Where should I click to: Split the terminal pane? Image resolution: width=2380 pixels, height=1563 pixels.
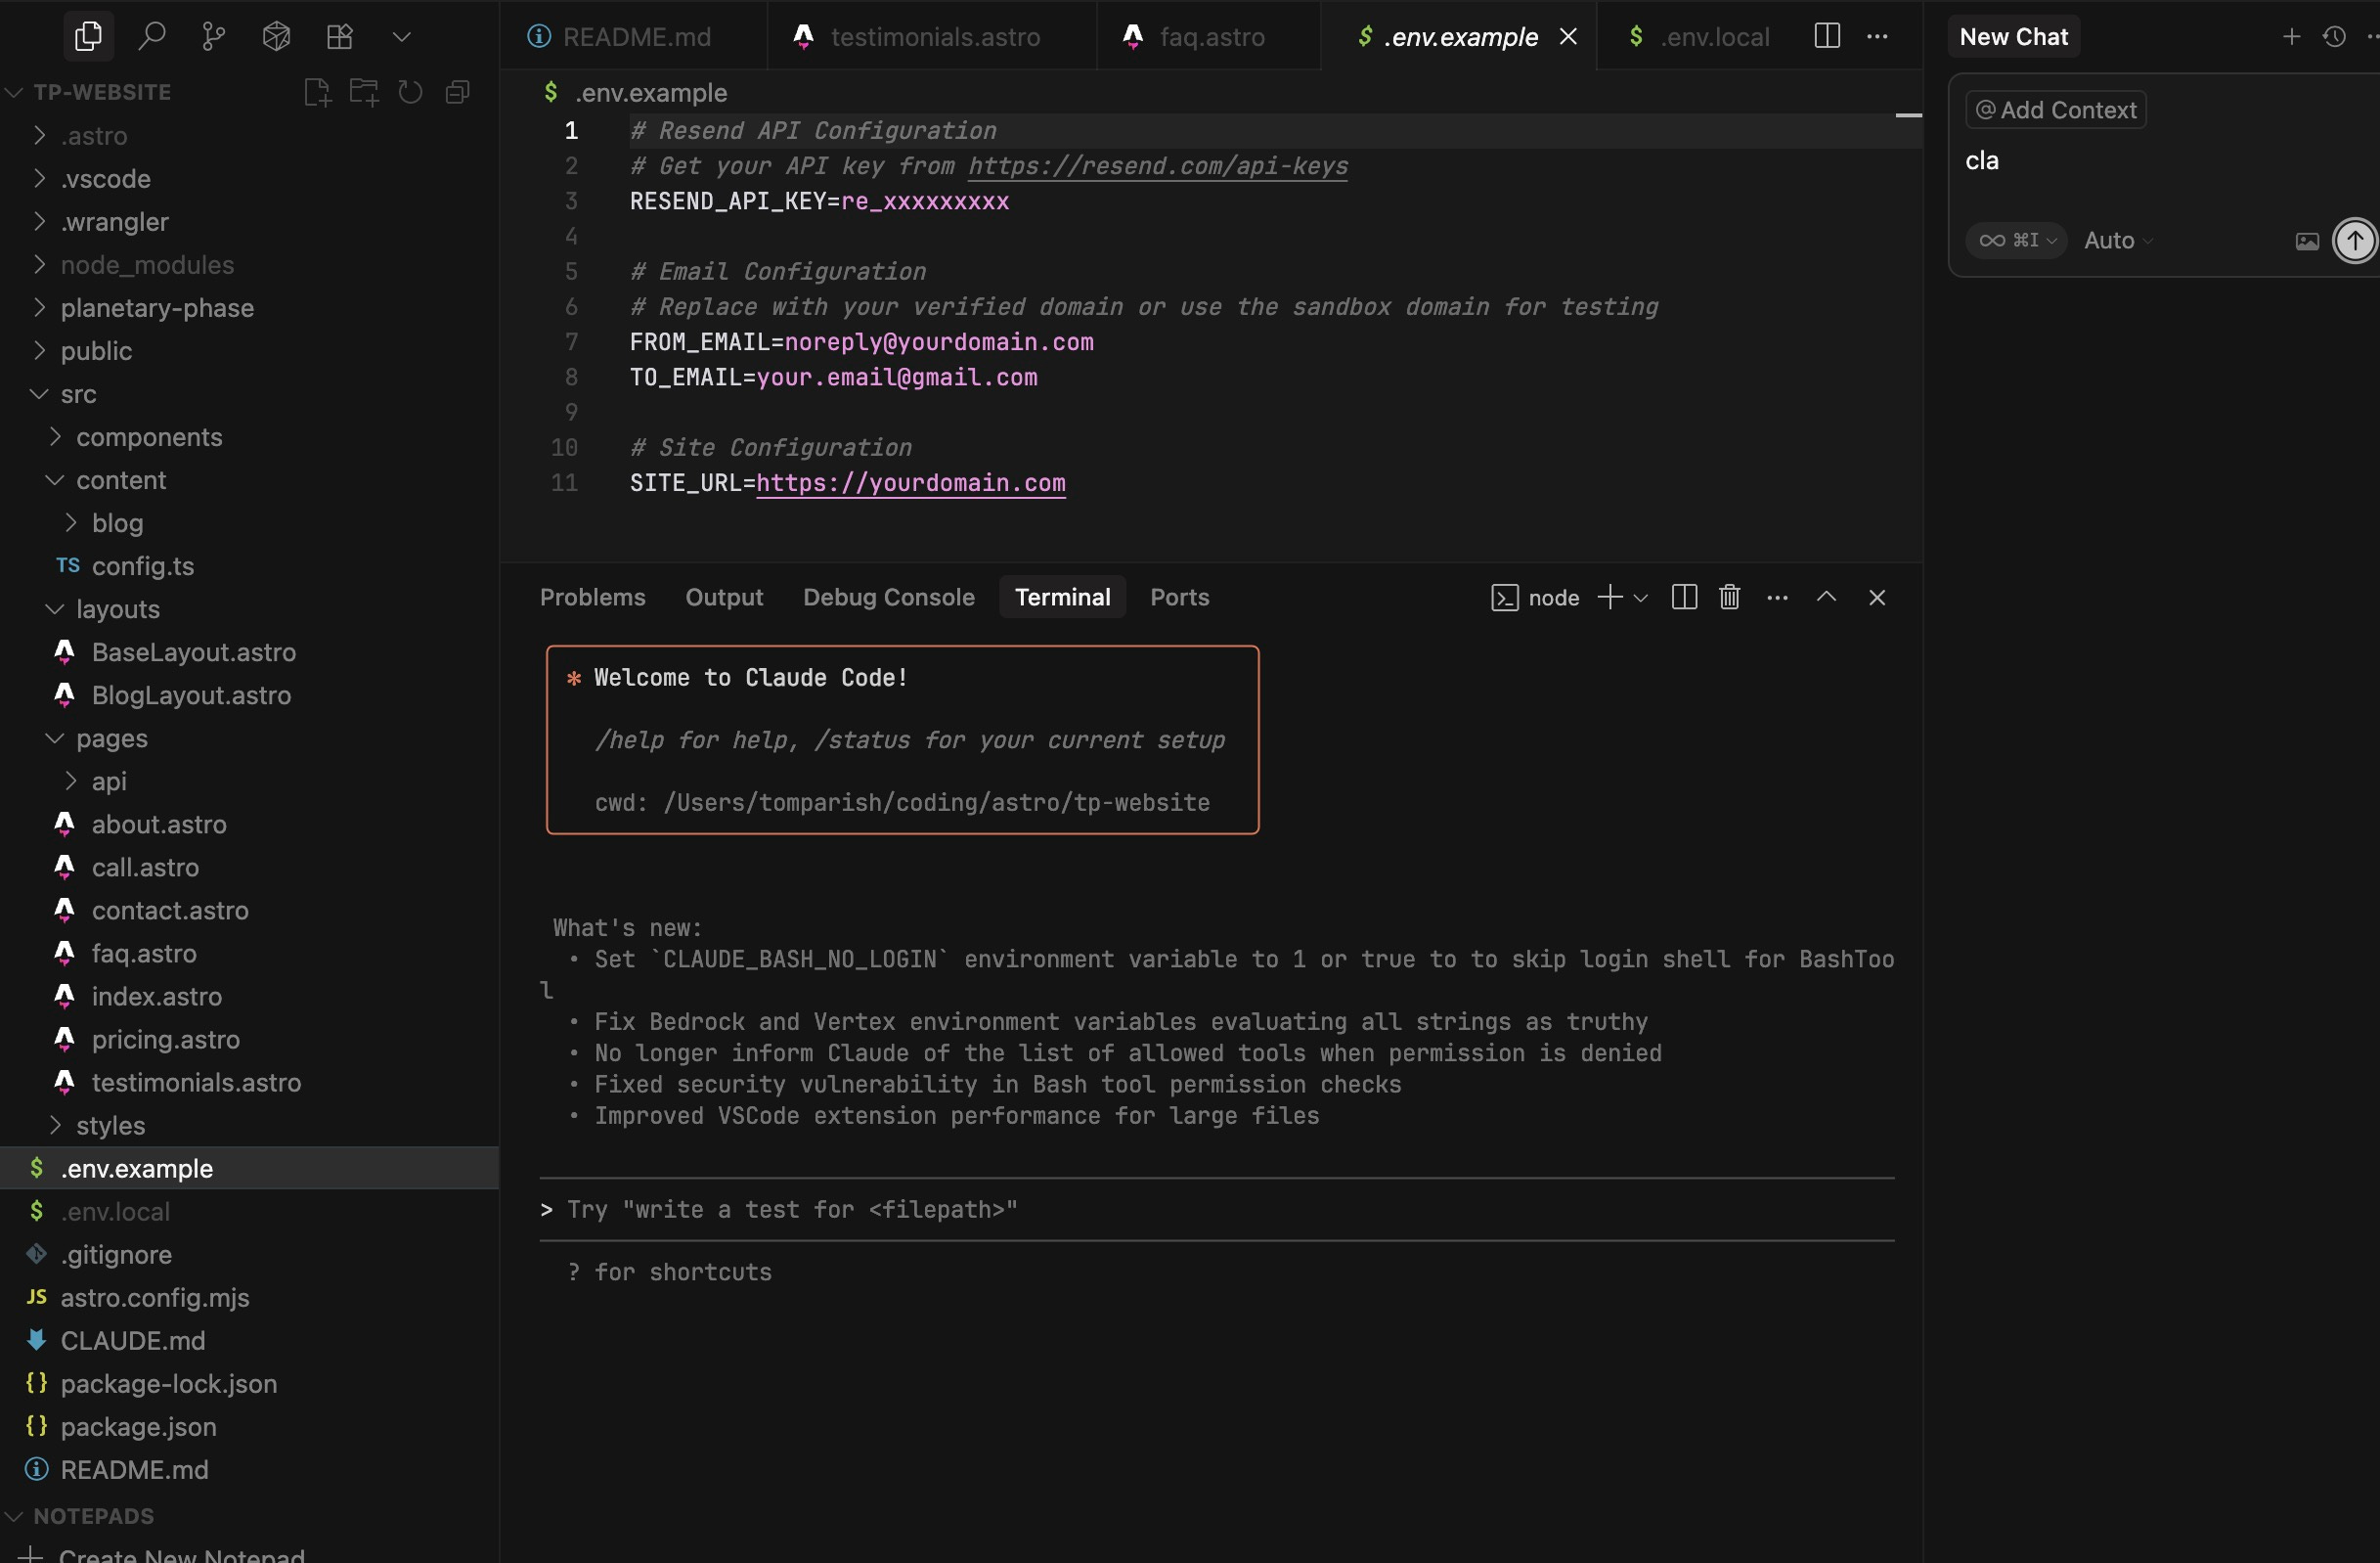1684,597
